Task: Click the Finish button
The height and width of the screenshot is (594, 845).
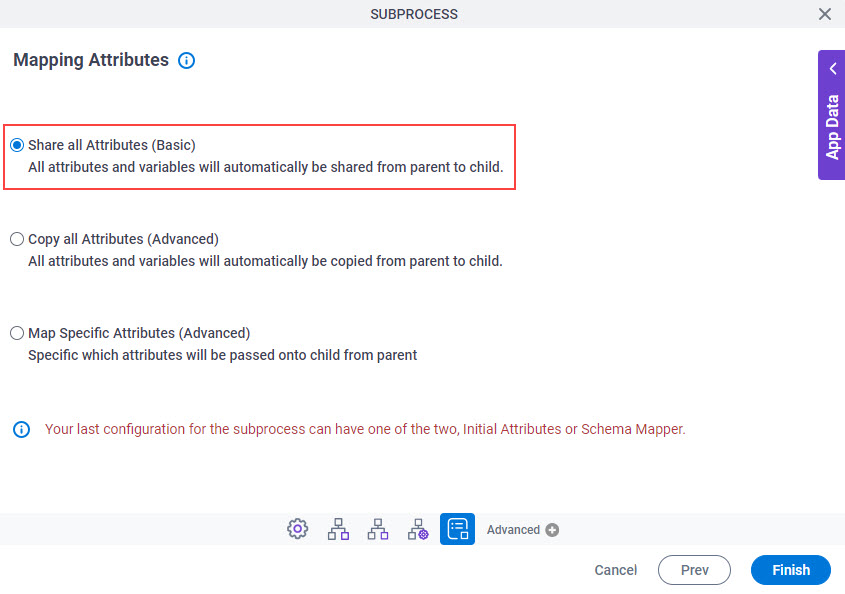Action: (791, 570)
